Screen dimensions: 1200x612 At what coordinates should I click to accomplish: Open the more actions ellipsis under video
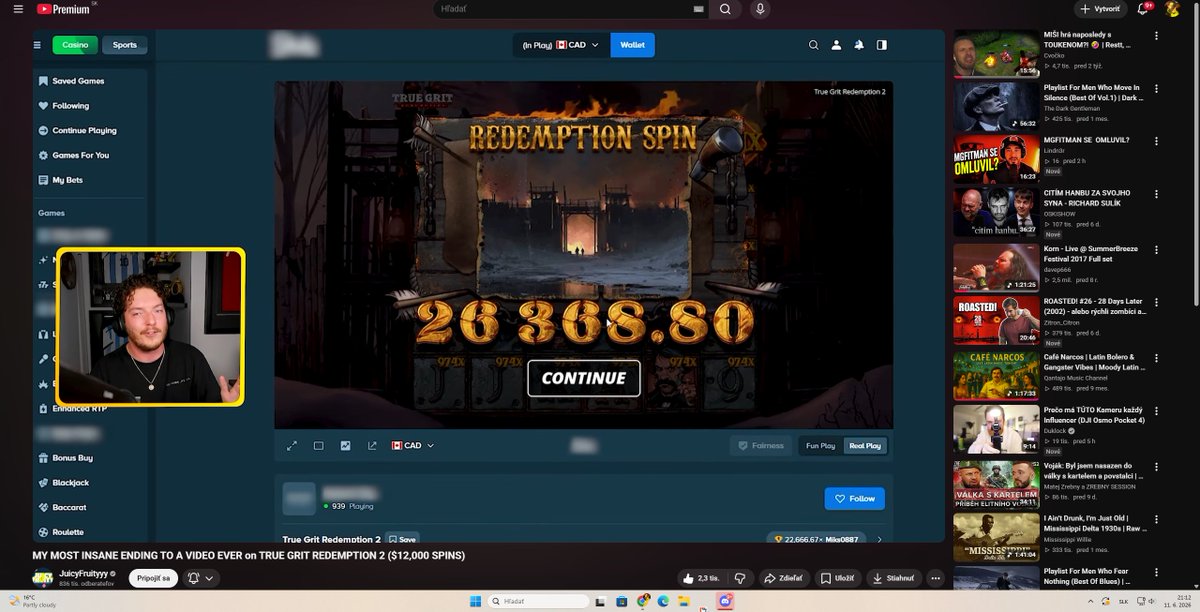(935, 578)
